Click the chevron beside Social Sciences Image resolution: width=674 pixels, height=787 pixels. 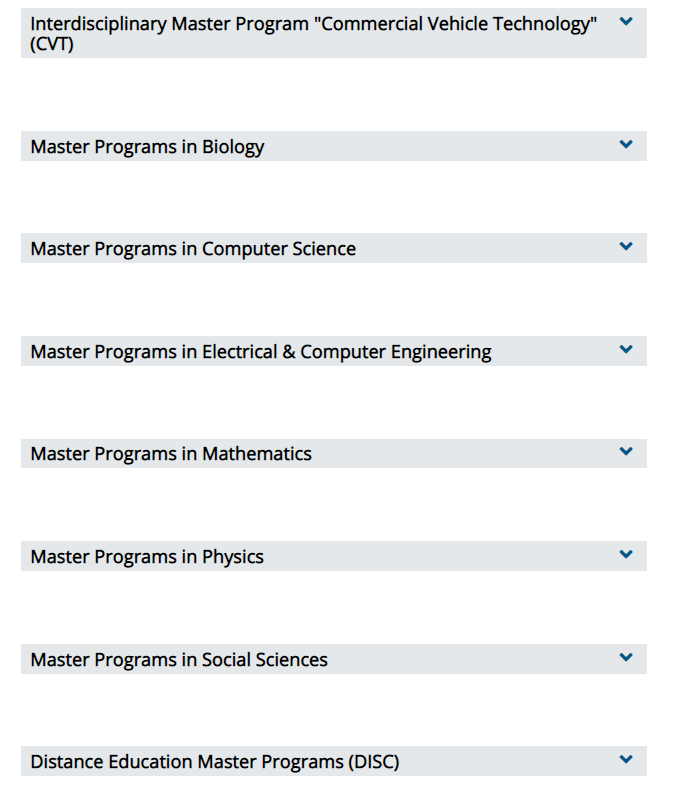click(626, 658)
